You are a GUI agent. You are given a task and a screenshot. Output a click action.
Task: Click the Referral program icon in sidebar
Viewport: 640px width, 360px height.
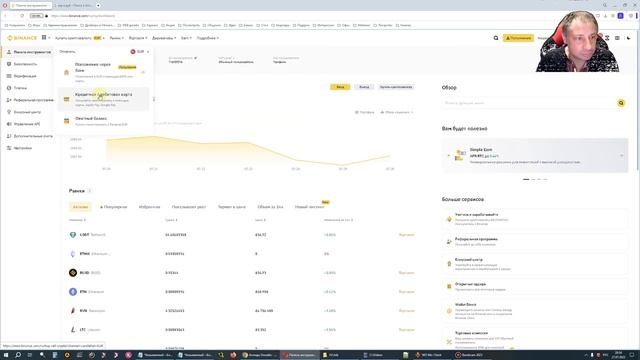point(9,100)
